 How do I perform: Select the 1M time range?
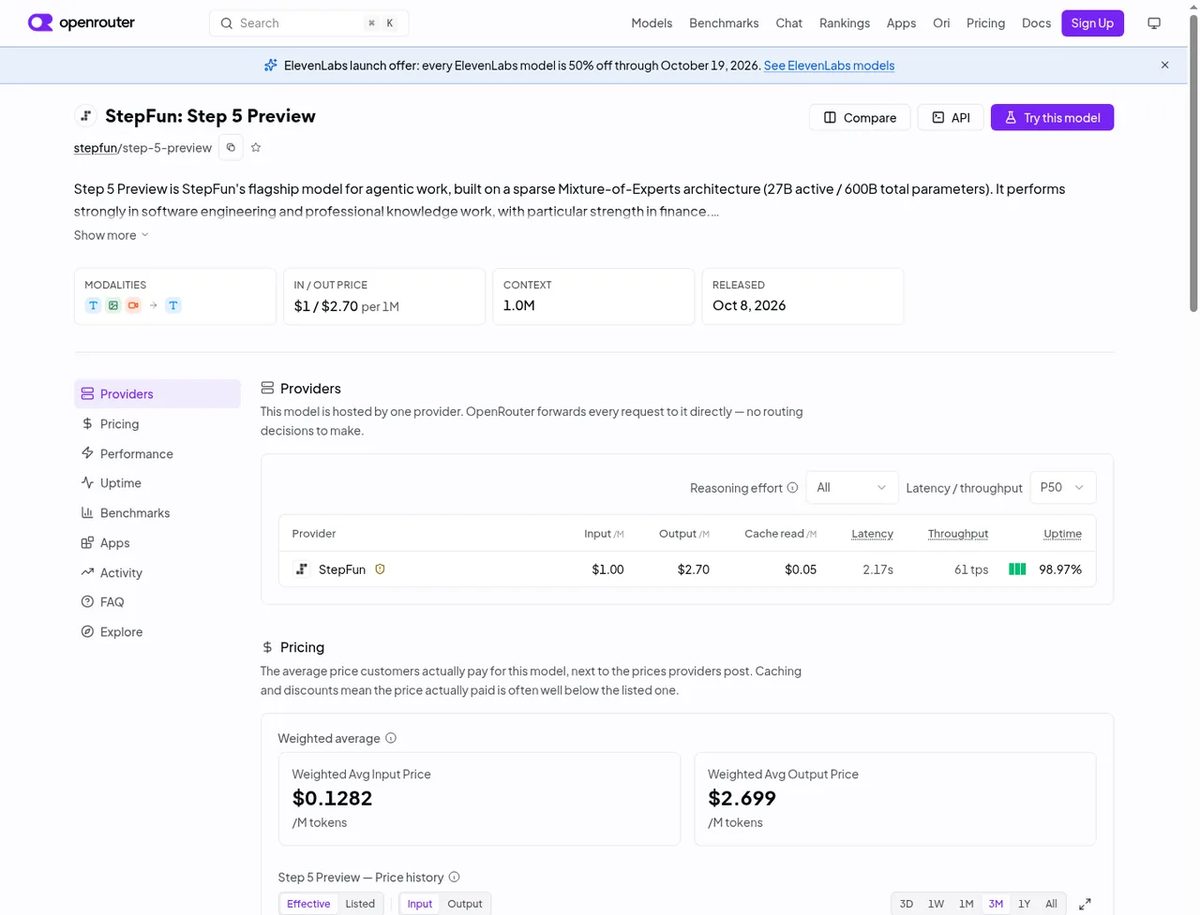click(x=966, y=904)
